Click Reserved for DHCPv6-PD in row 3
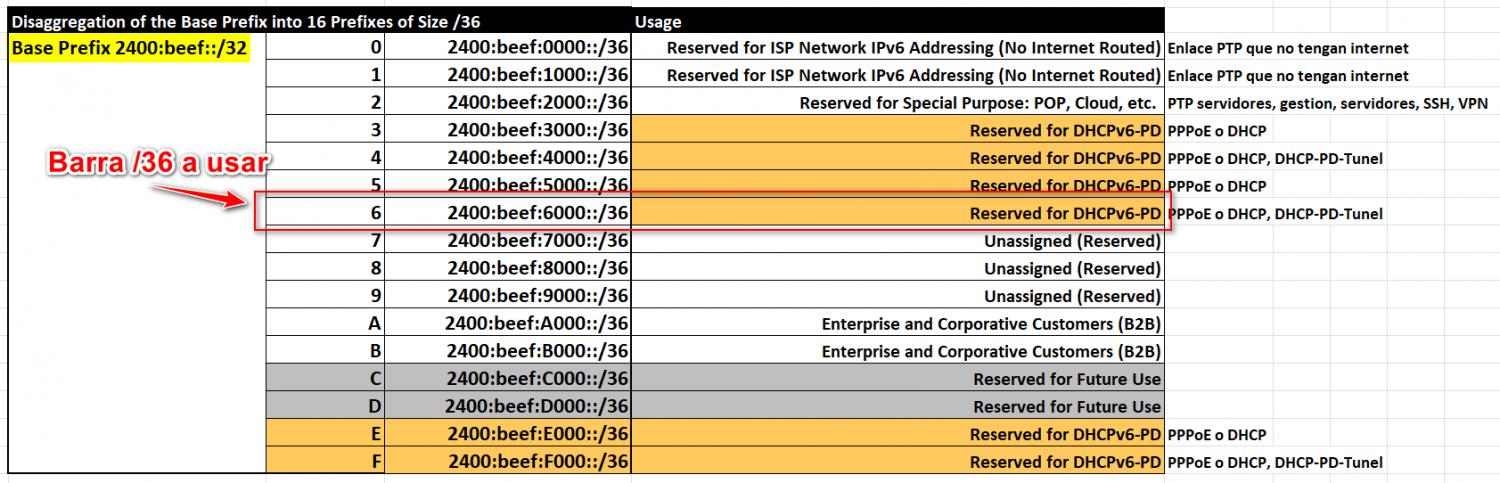The width and height of the screenshot is (1500, 483). (x=1064, y=131)
